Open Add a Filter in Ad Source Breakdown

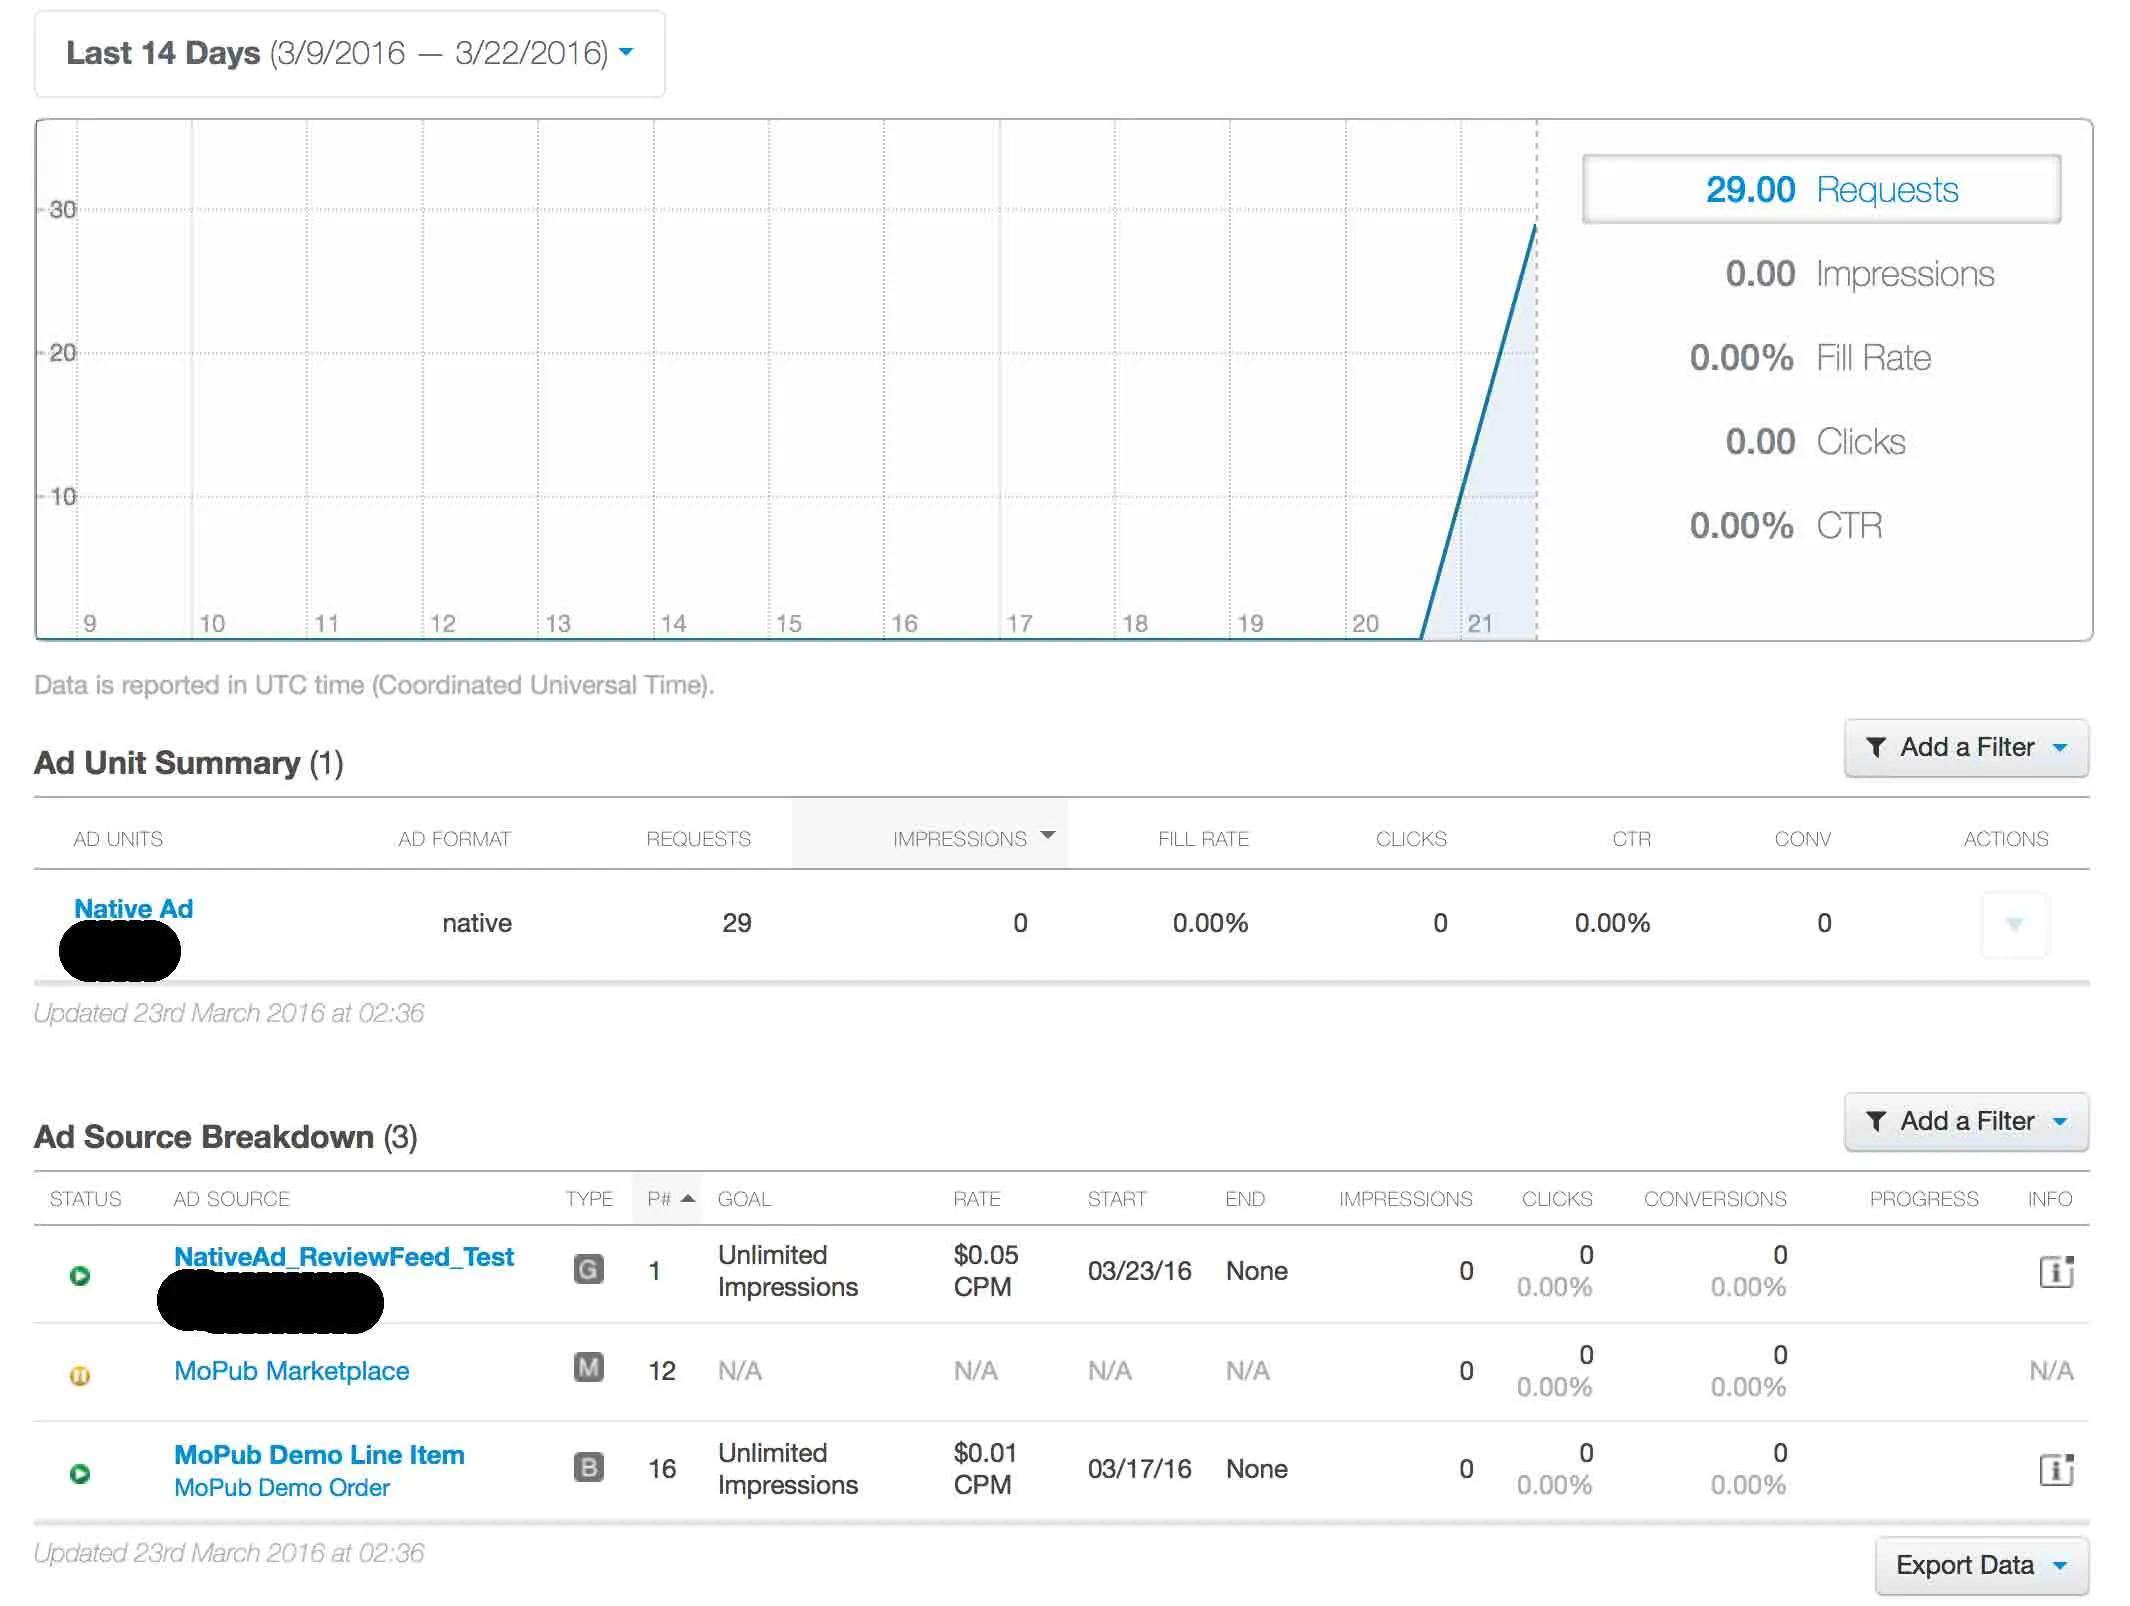pyautogui.click(x=1965, y=1121)
